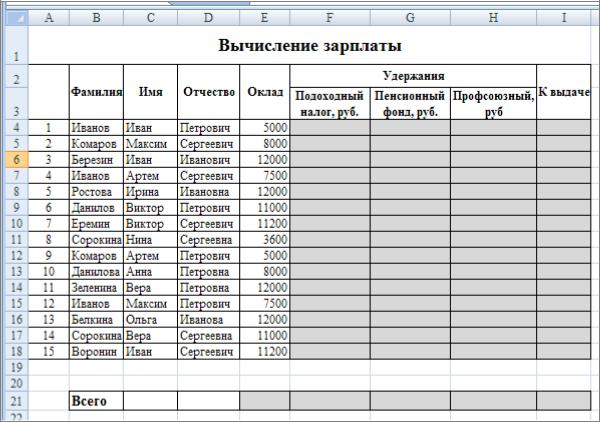Select row 19 header
Viewport: 600px width, 422px height.
point(17,367)
